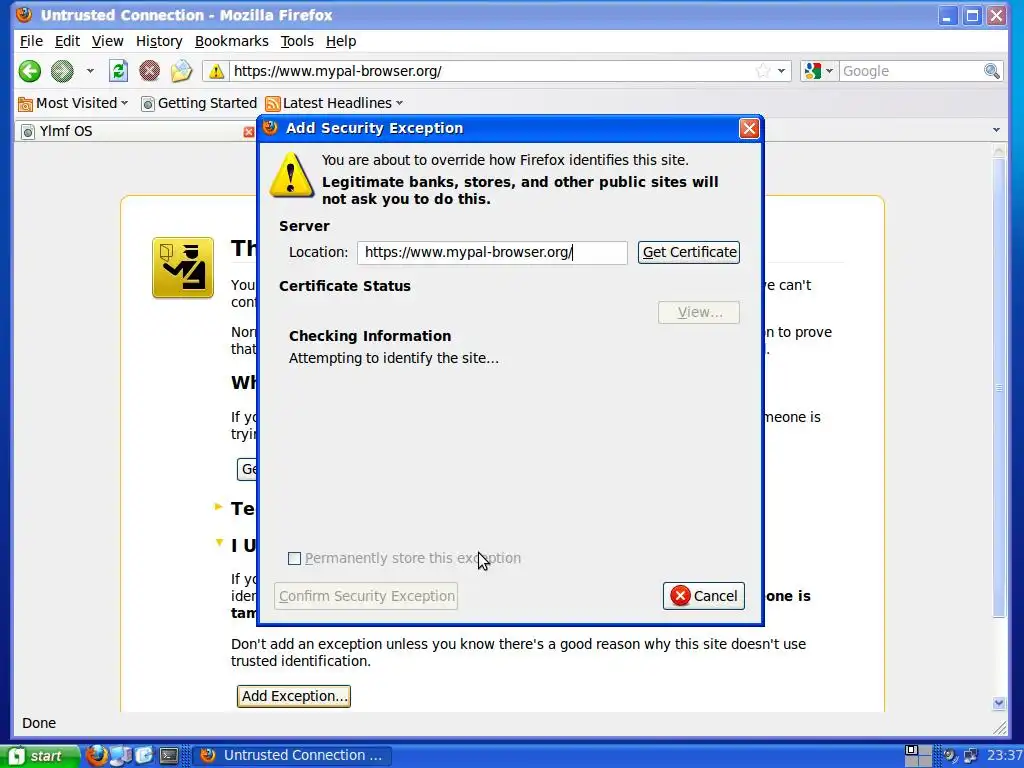
Task: Click the browser address bar URL
Action: (490, 71)
